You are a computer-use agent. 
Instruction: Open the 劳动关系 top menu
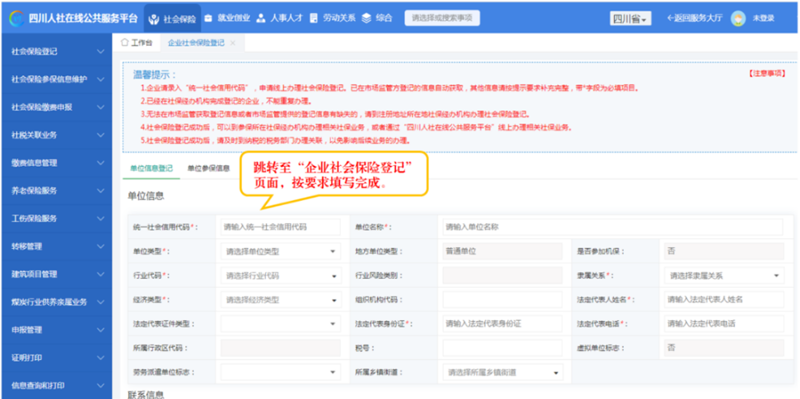pos(332,18)
